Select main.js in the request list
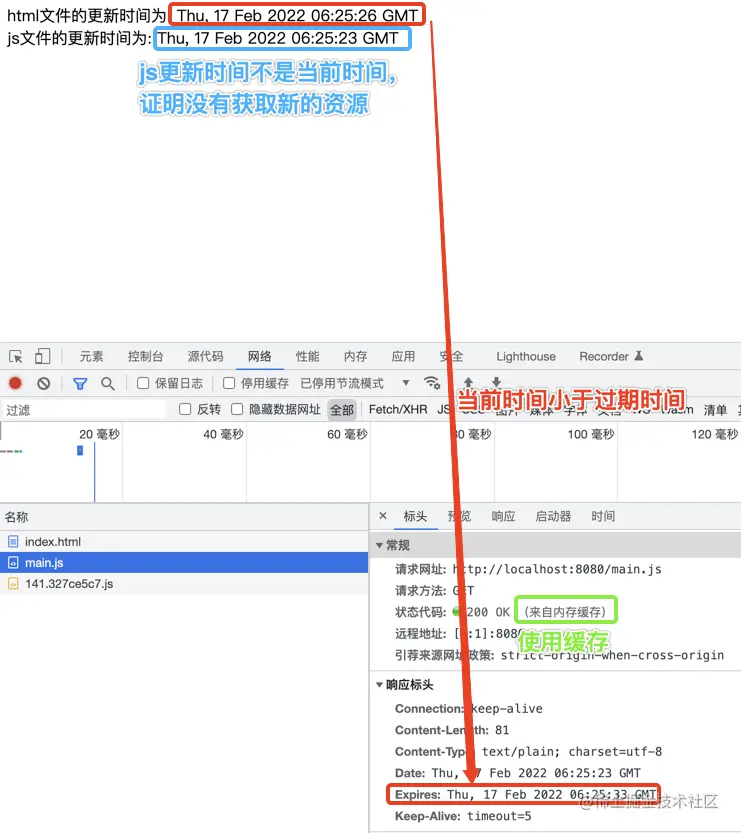Viewport: 741px width, 833px height. (x=184, y=563)
